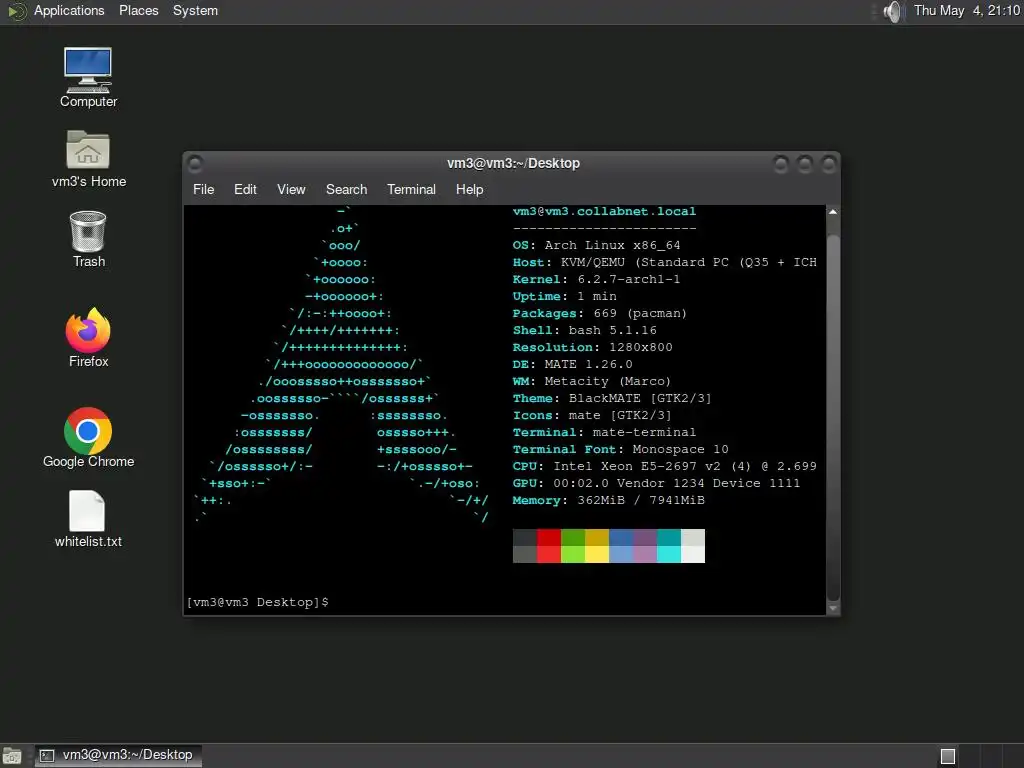Launch Firefox from the desktop
1024x768 pixels.
pos(88,338)
